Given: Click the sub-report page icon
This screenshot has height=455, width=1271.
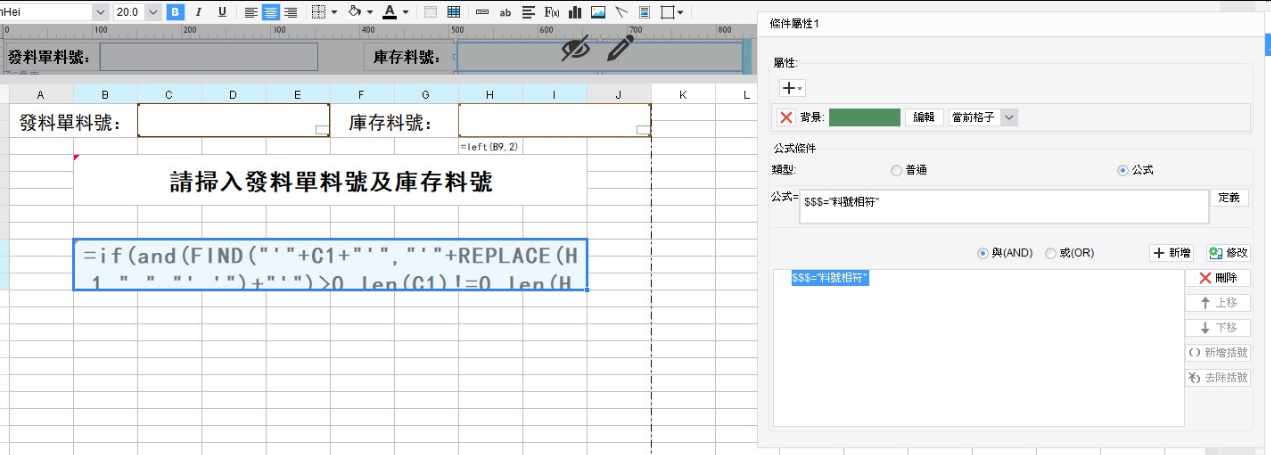Looking at the screenshot, I should pyautogui.click(x=645, y=12).
